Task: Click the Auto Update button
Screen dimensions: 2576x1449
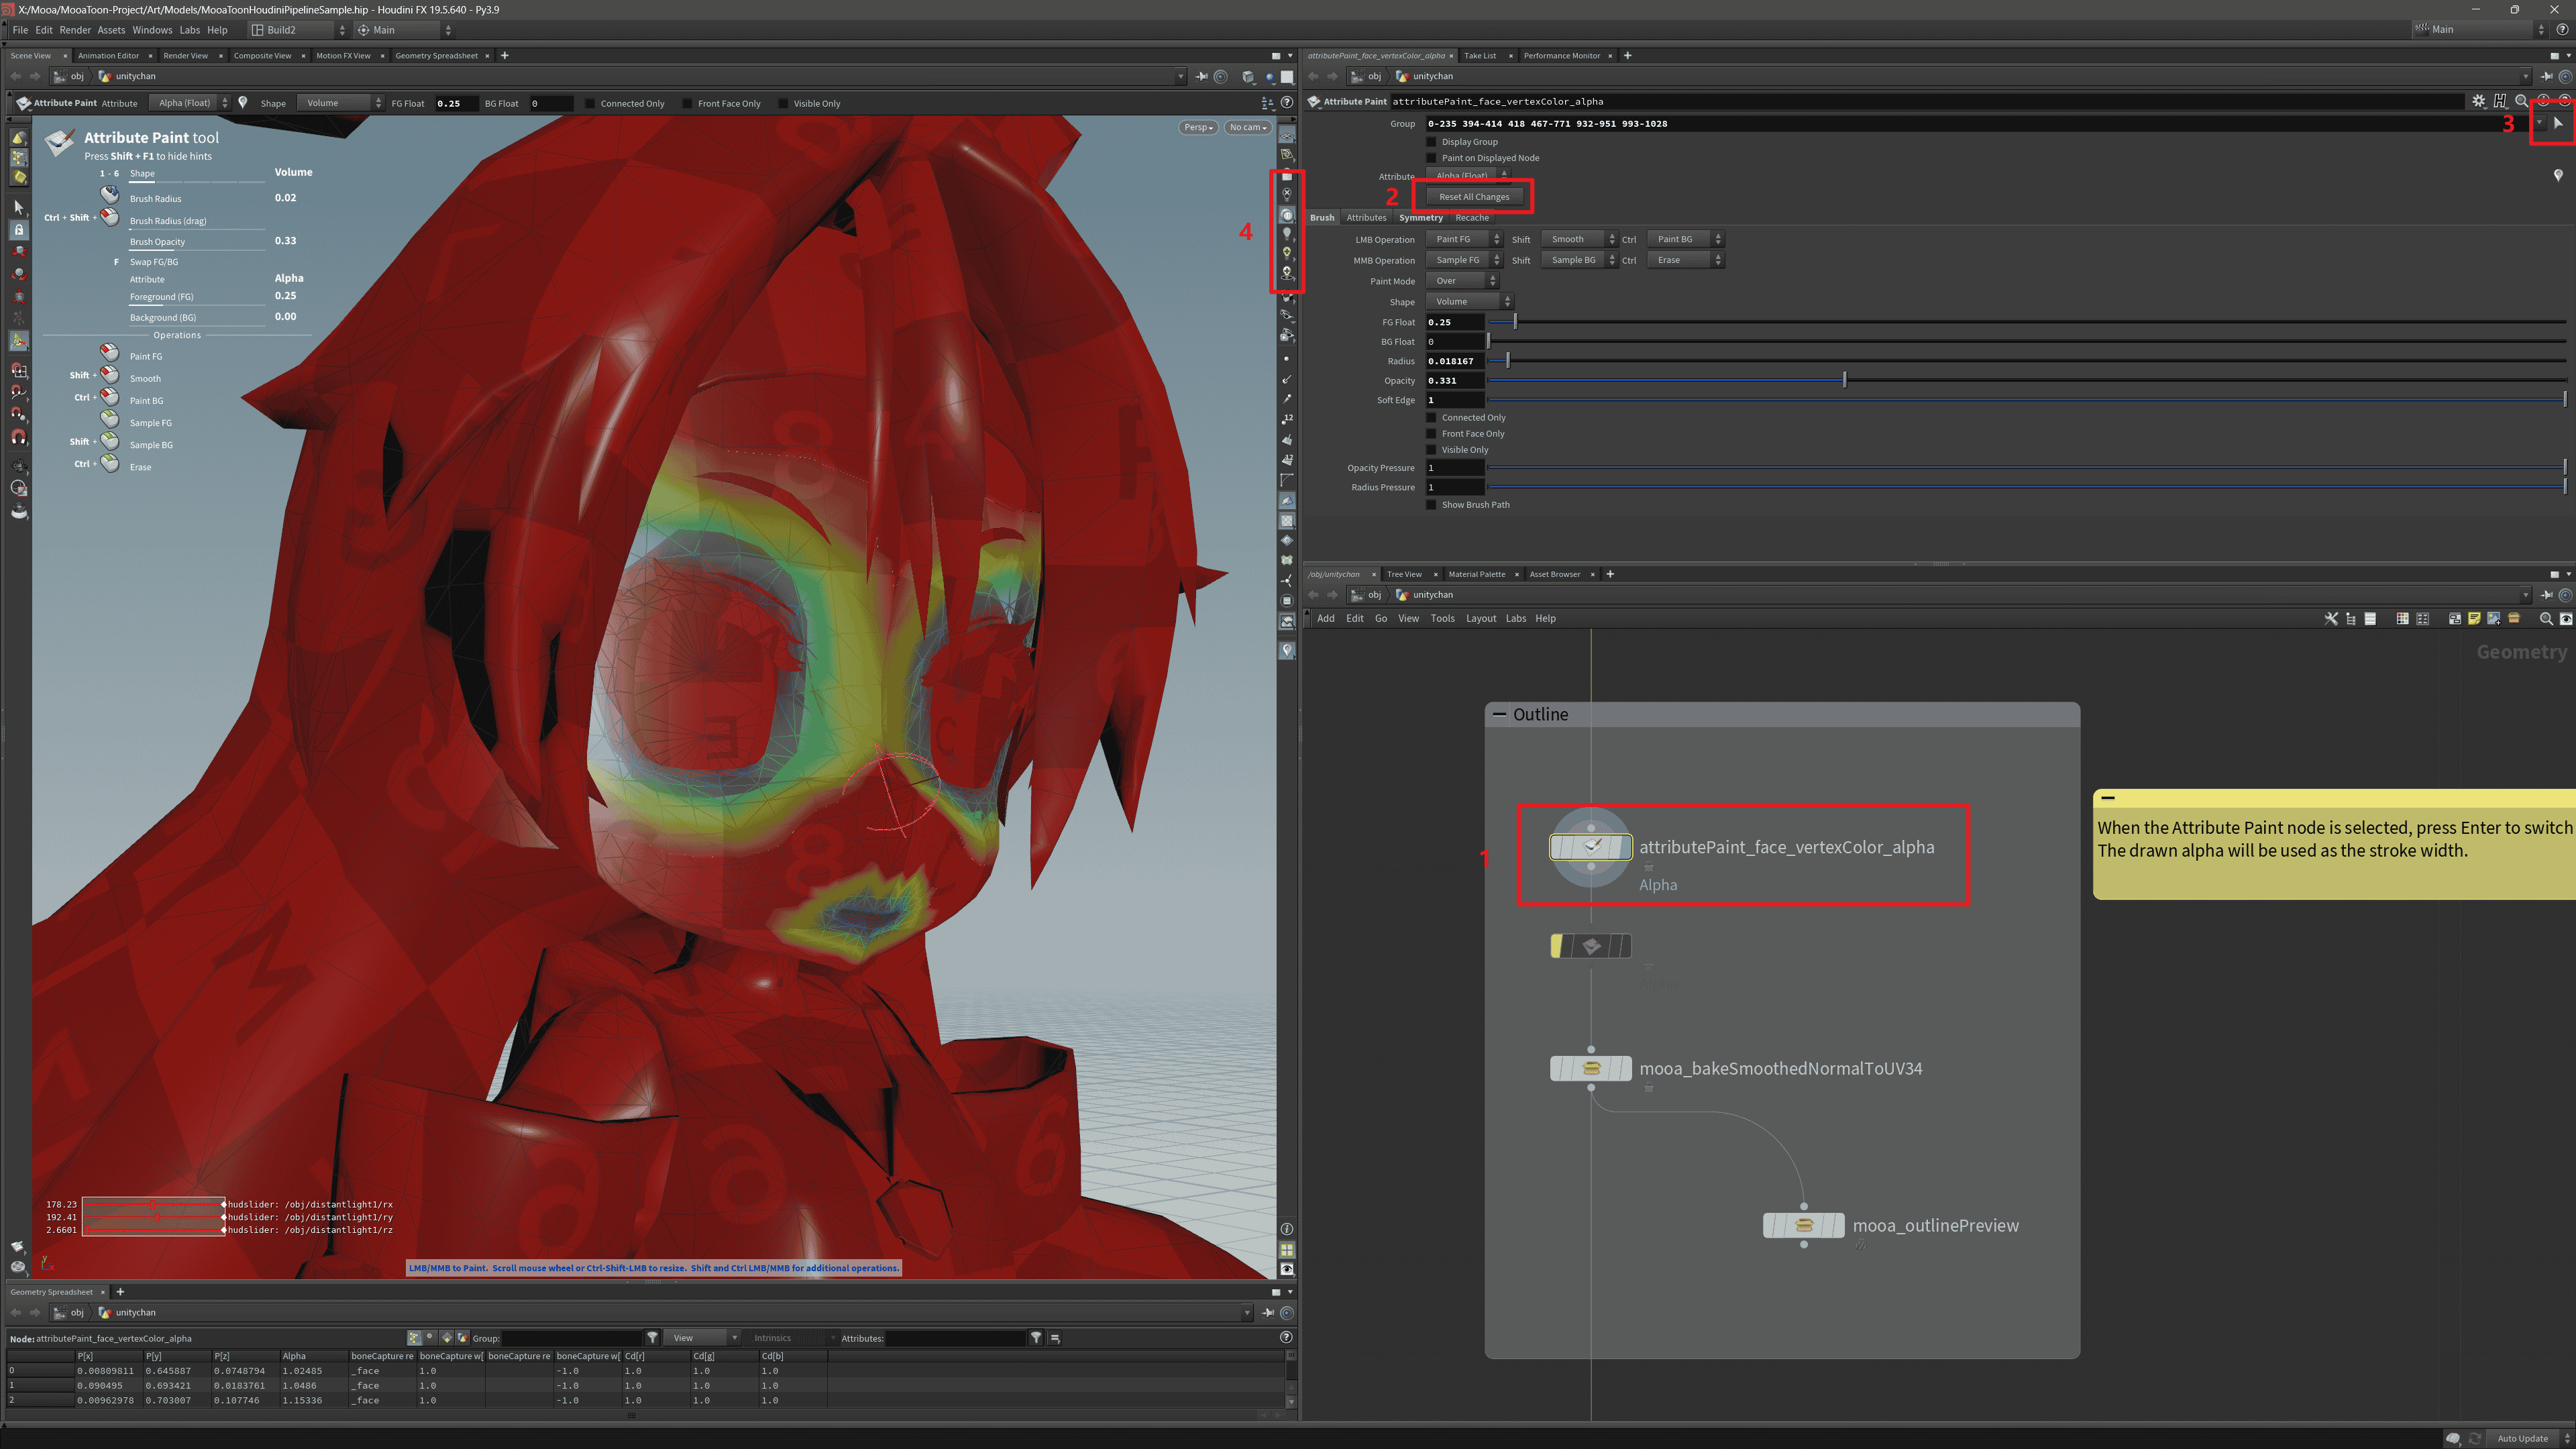Action: click(2522, 1438)
